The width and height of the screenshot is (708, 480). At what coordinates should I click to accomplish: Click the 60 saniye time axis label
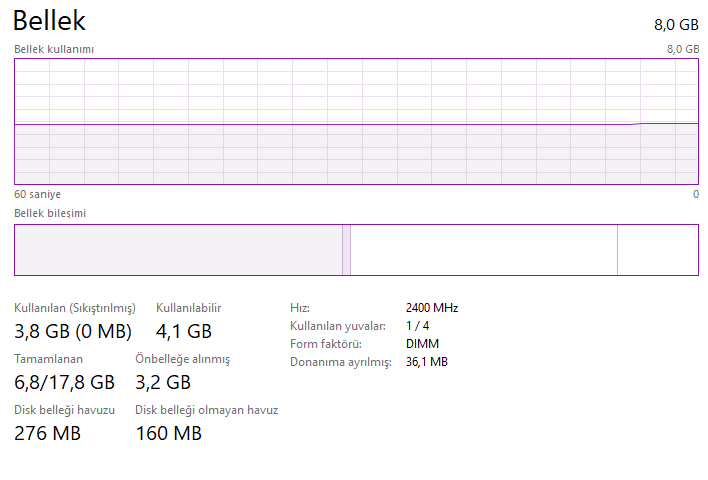click(37, 194)
